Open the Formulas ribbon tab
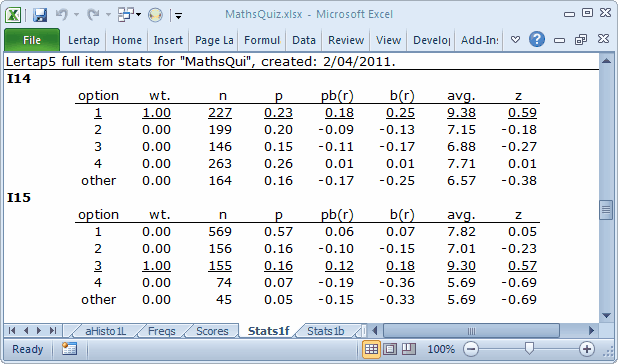 (x=262, y=40)
